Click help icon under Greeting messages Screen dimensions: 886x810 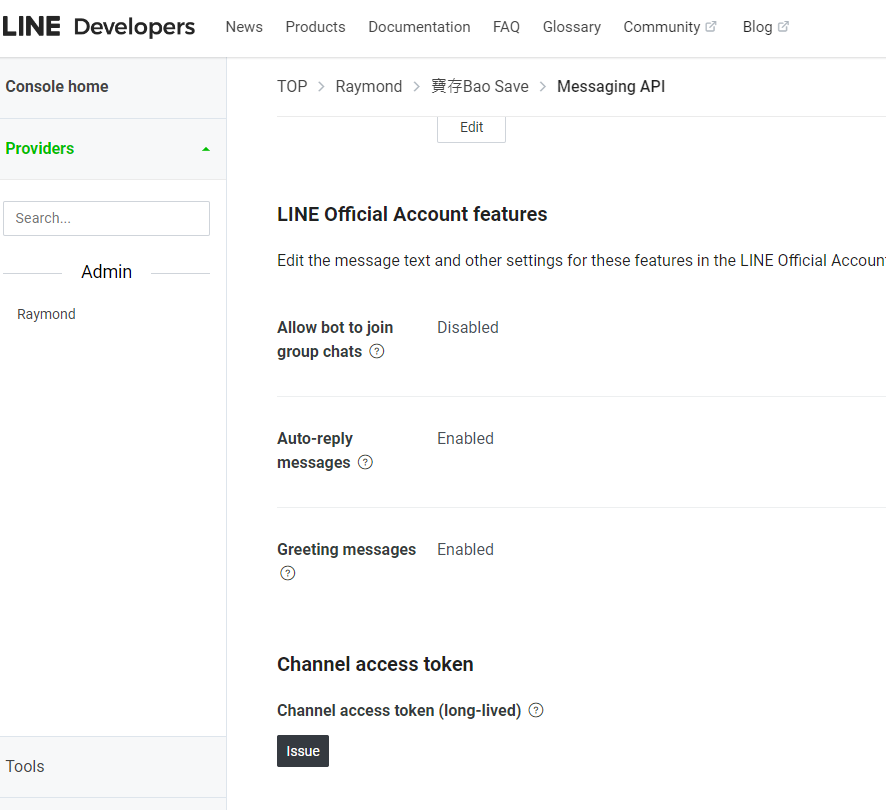point(288,573)
